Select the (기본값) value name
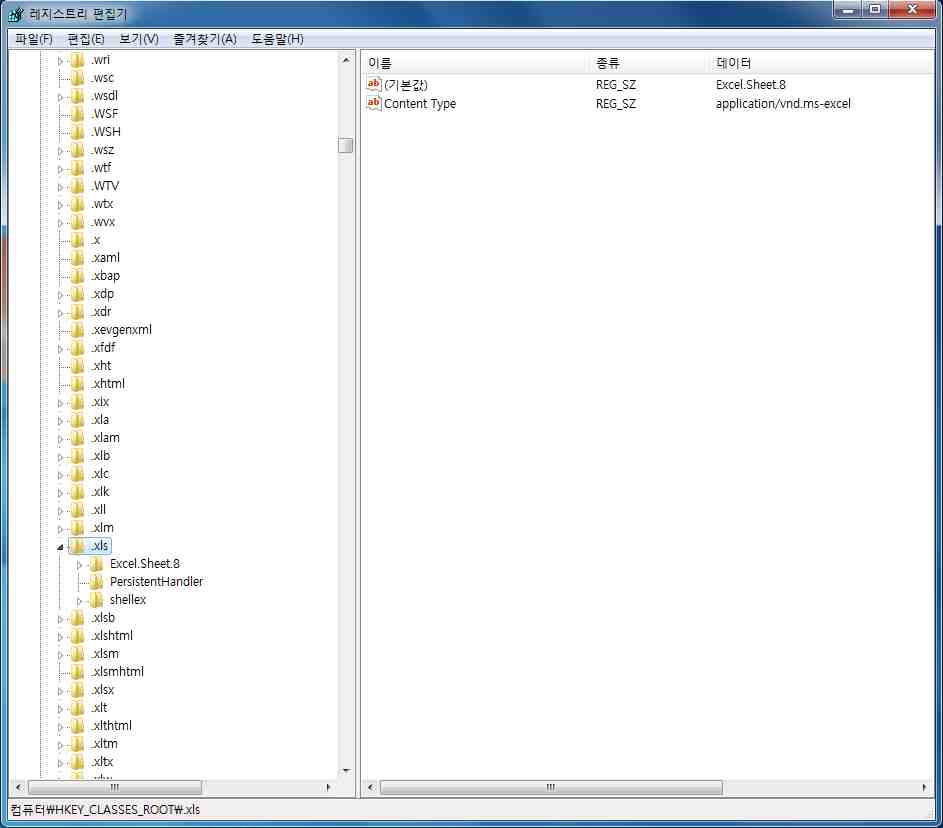Viewport: 943px width, 828px height. click(405, 85)
